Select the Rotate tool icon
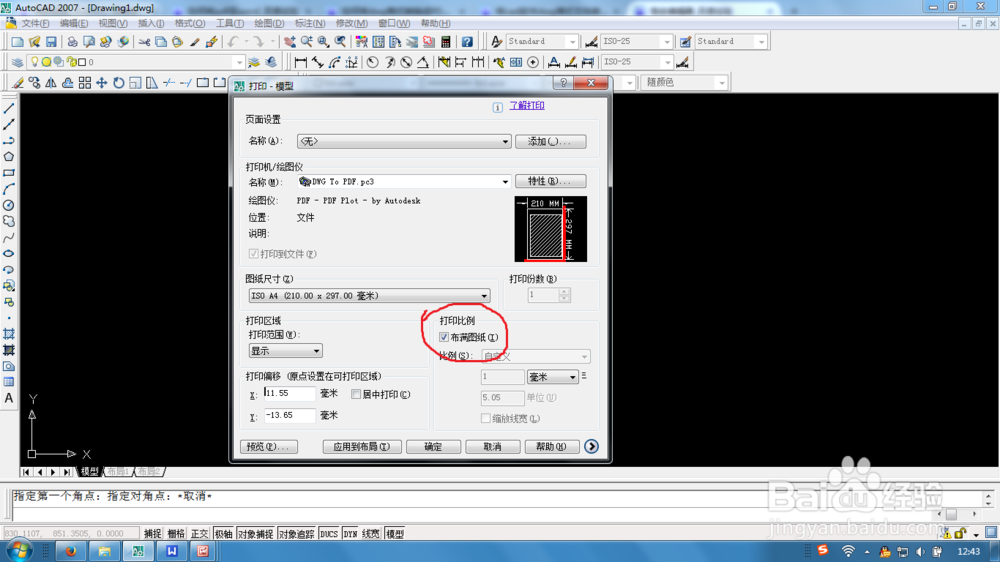The width and height of the screenshot is (1000, 562). pyautogui.click(x=119, y=83)
